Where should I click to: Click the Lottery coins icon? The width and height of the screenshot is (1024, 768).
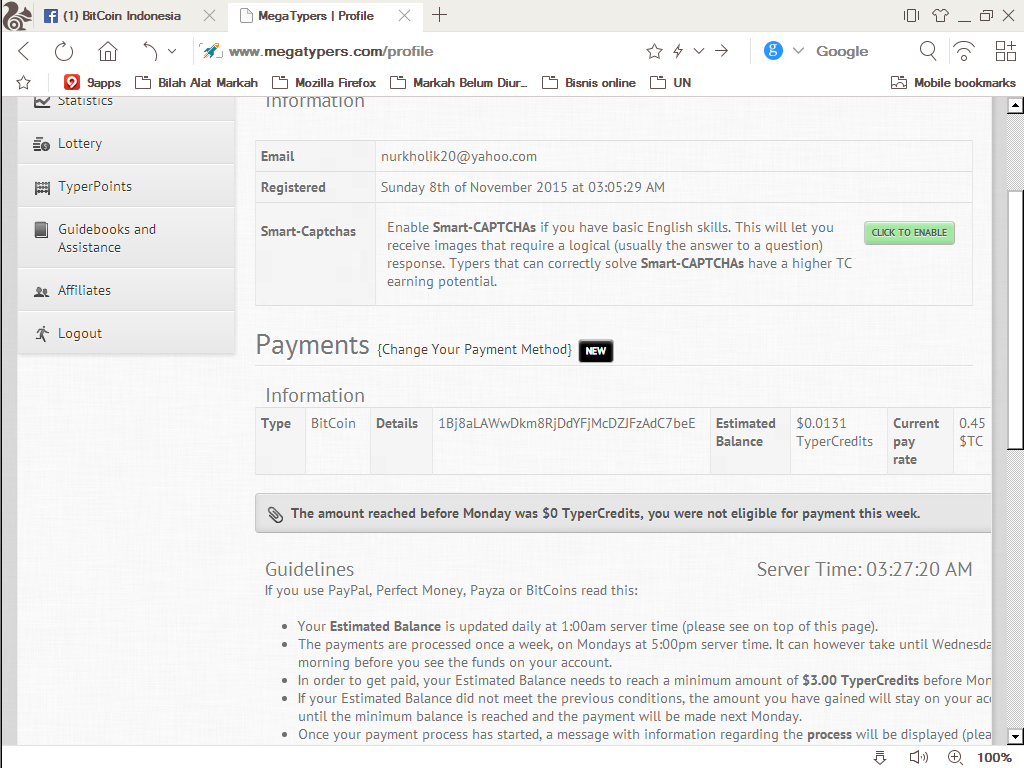(x=41, y=144)
